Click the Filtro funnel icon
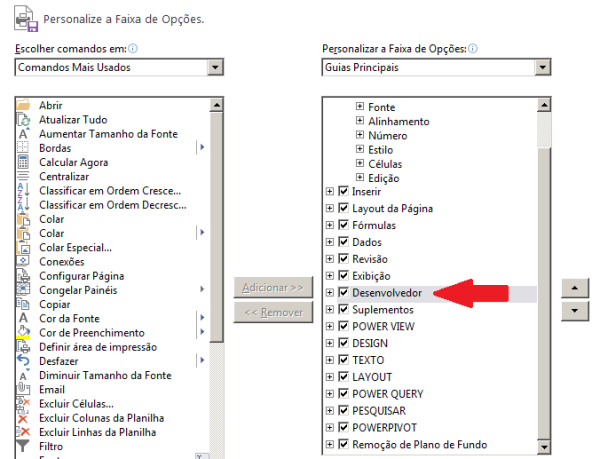The width and height of the screenshot is (600, 459). (x=23, y=446)
